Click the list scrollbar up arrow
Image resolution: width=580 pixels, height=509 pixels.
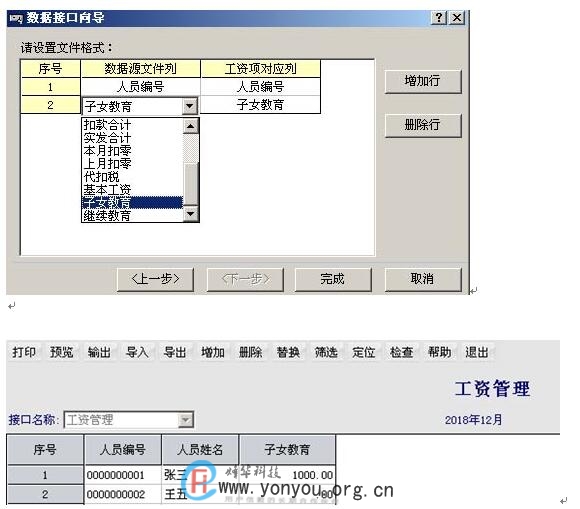191,127
